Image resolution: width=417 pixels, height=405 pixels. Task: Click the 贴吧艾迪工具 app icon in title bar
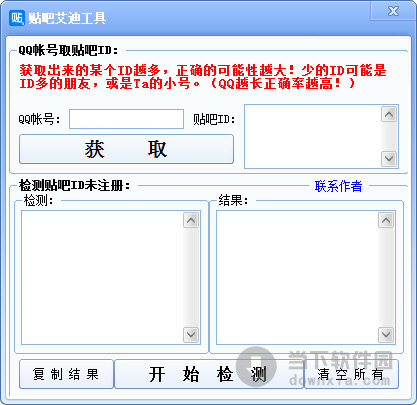(x=17, y=18)
